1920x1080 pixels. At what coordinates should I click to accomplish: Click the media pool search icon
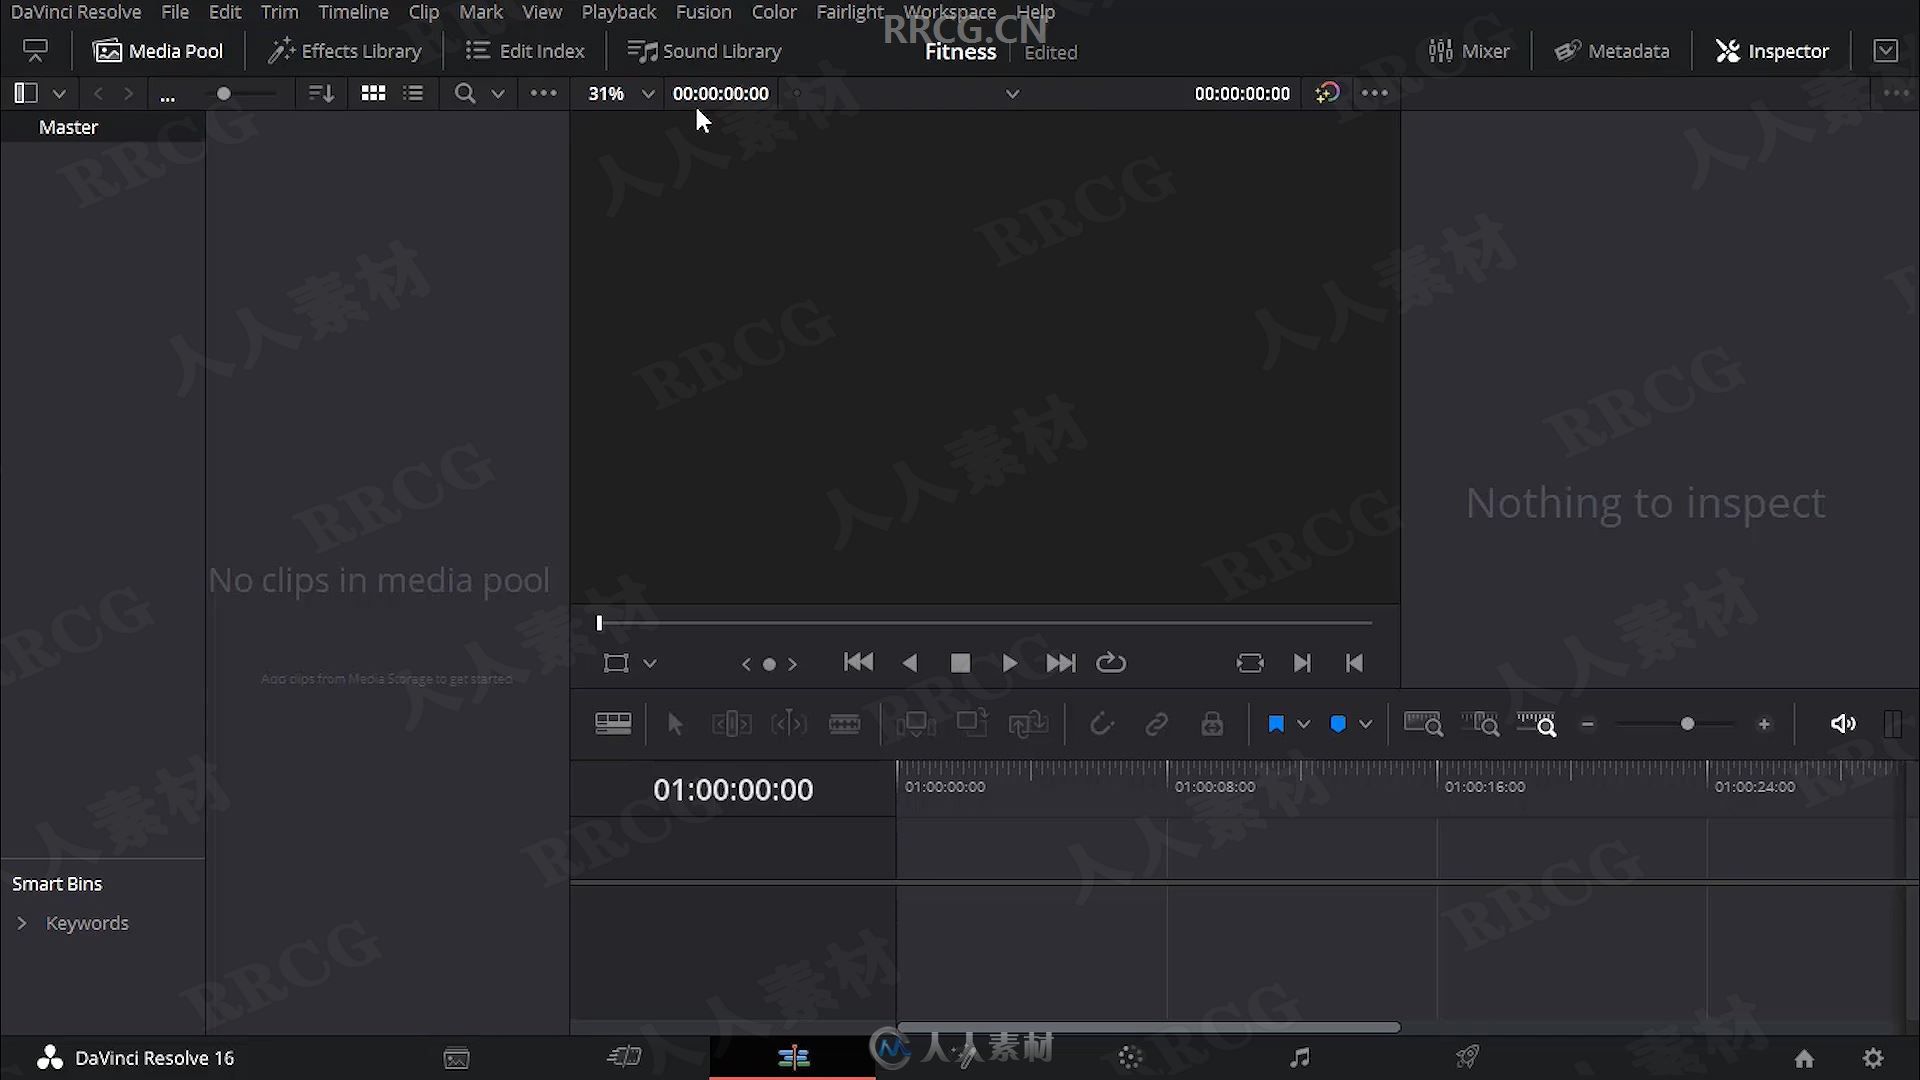click(464, 93)
